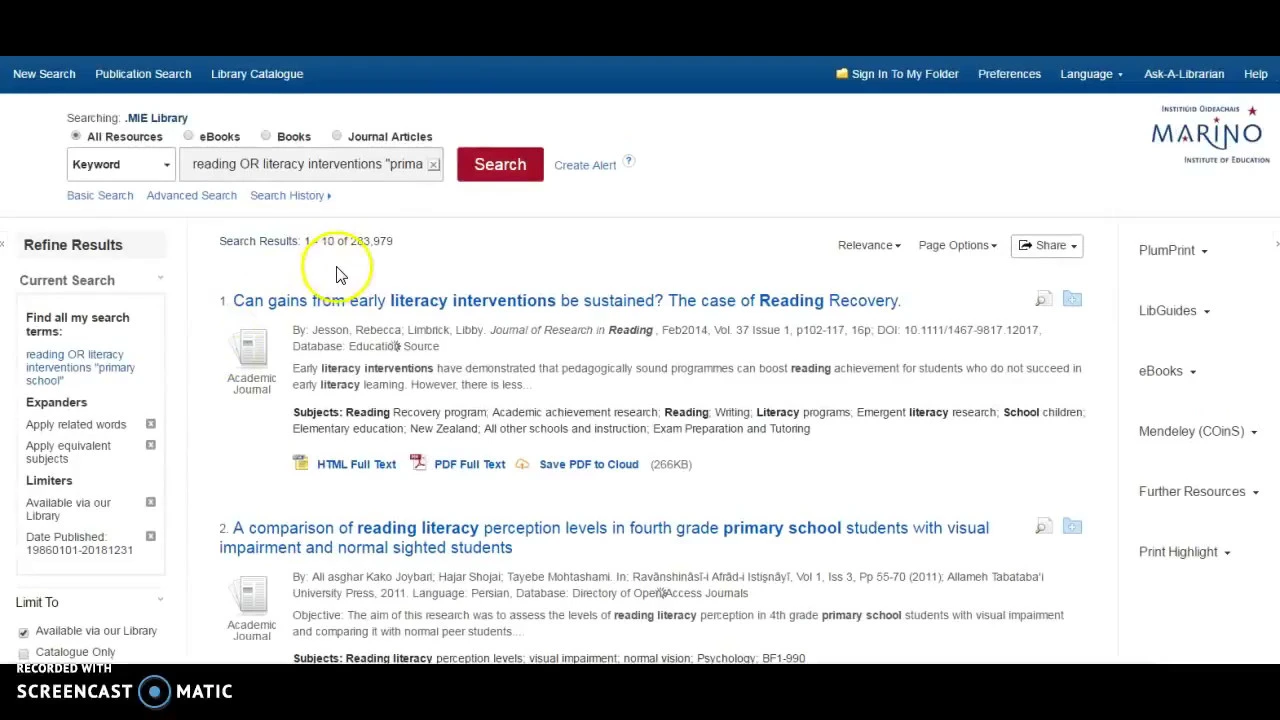Remove 'Date Published' limiter

point(150,537)
